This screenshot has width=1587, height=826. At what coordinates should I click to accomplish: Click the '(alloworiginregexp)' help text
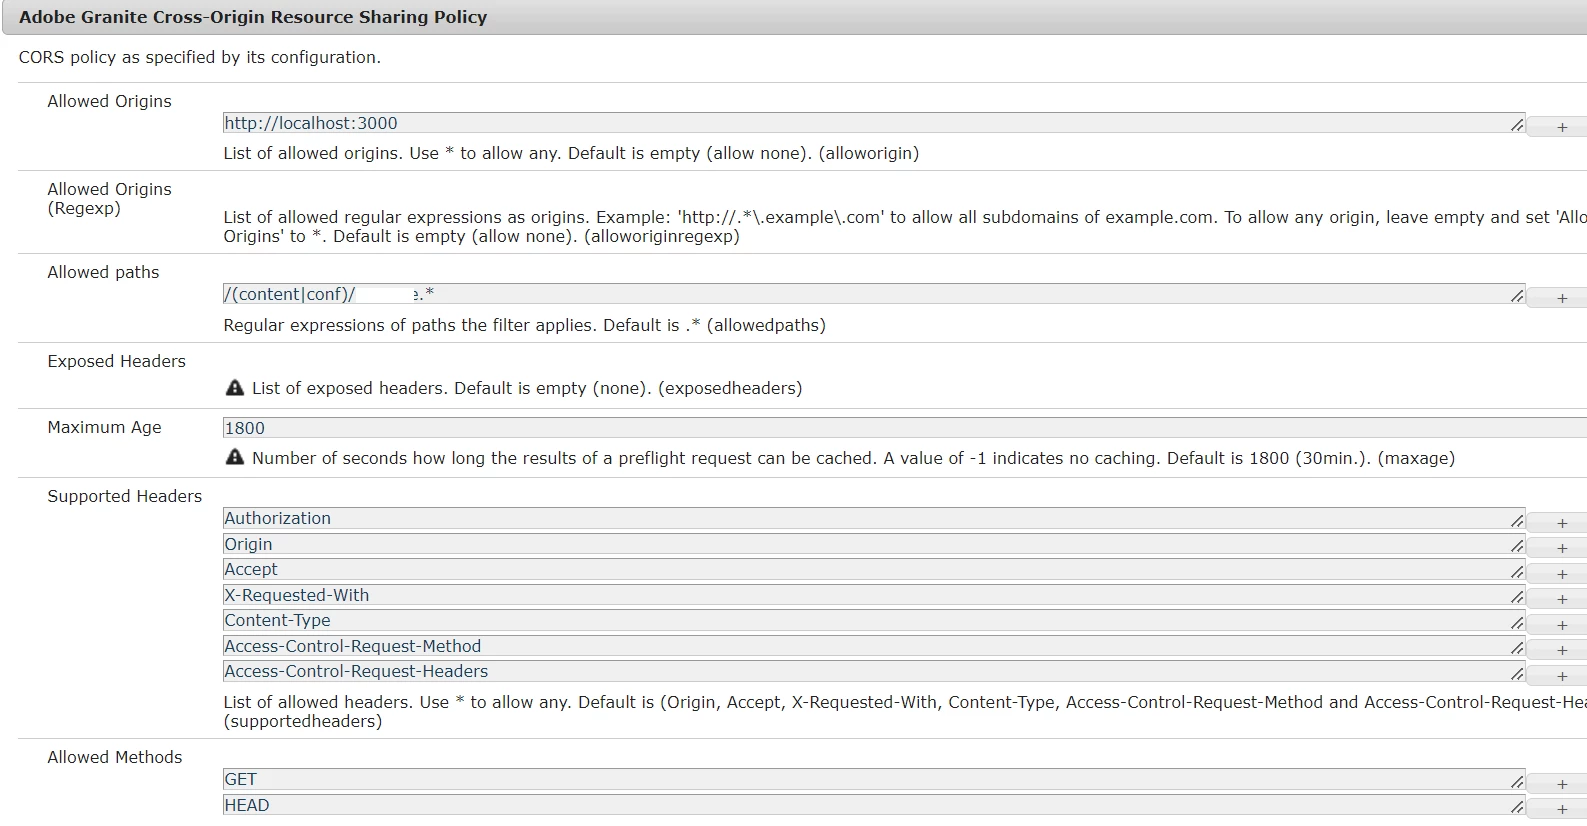point(905,226)
